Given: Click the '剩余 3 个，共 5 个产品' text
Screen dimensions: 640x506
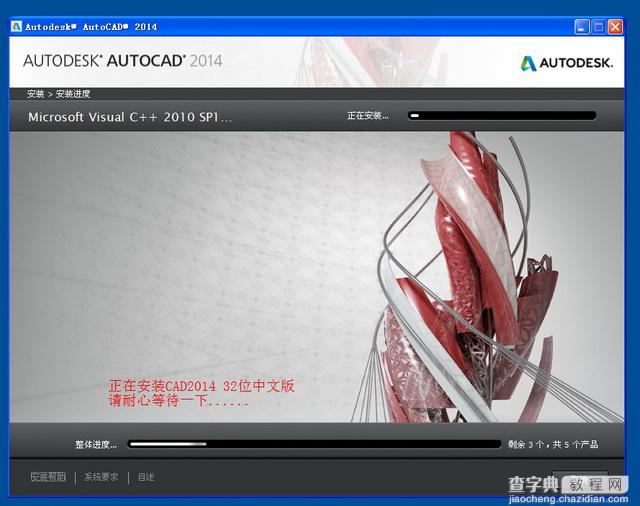Looking at the screenshot, I should [553, 444].
